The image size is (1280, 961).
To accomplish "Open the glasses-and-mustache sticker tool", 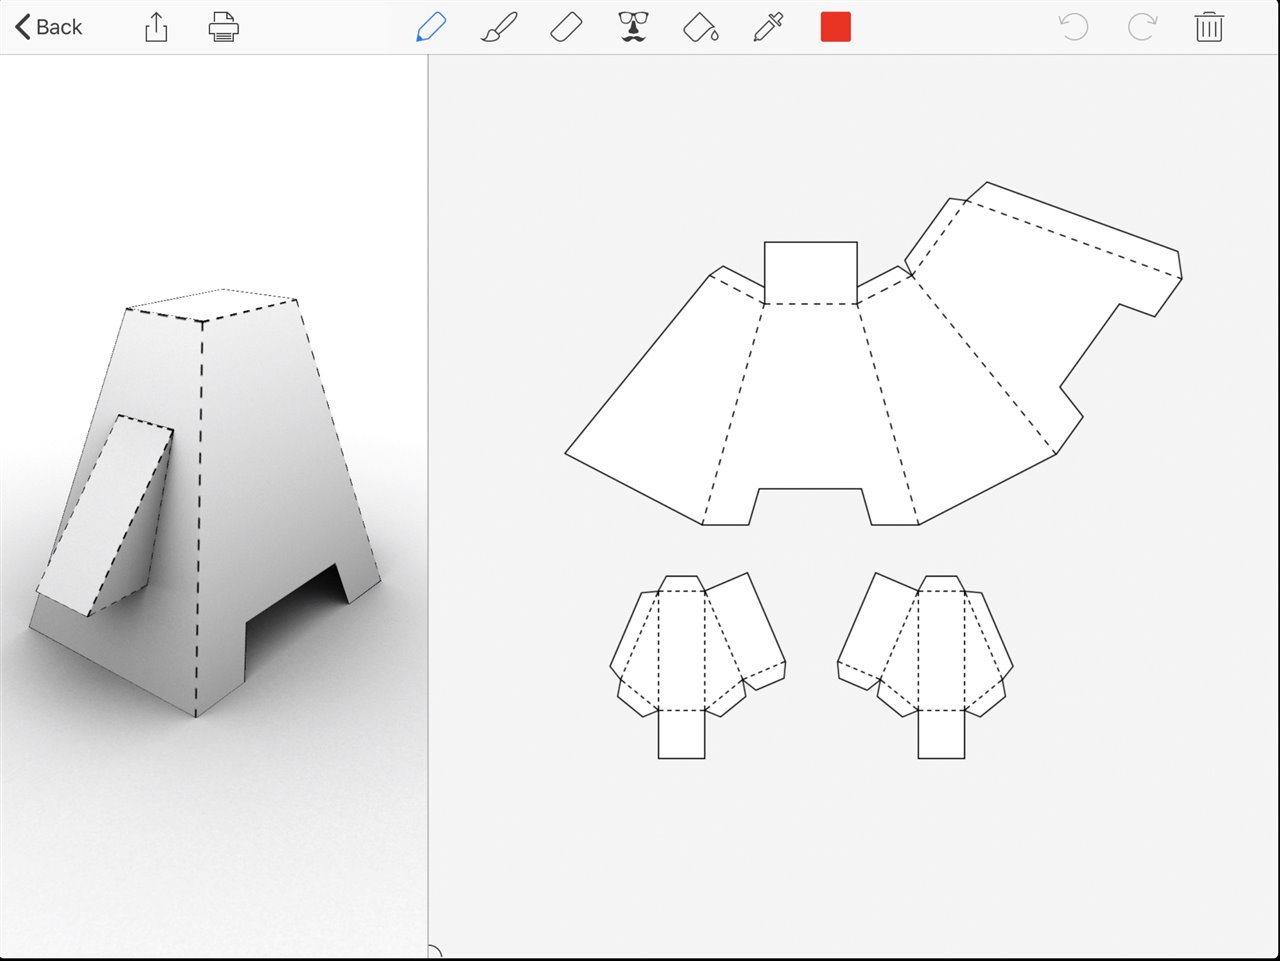I will coord(633,27).
